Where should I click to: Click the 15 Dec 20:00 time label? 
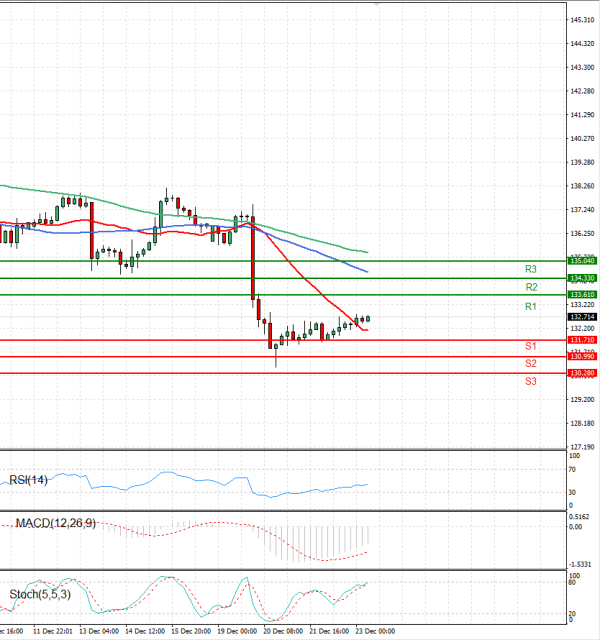191,631
